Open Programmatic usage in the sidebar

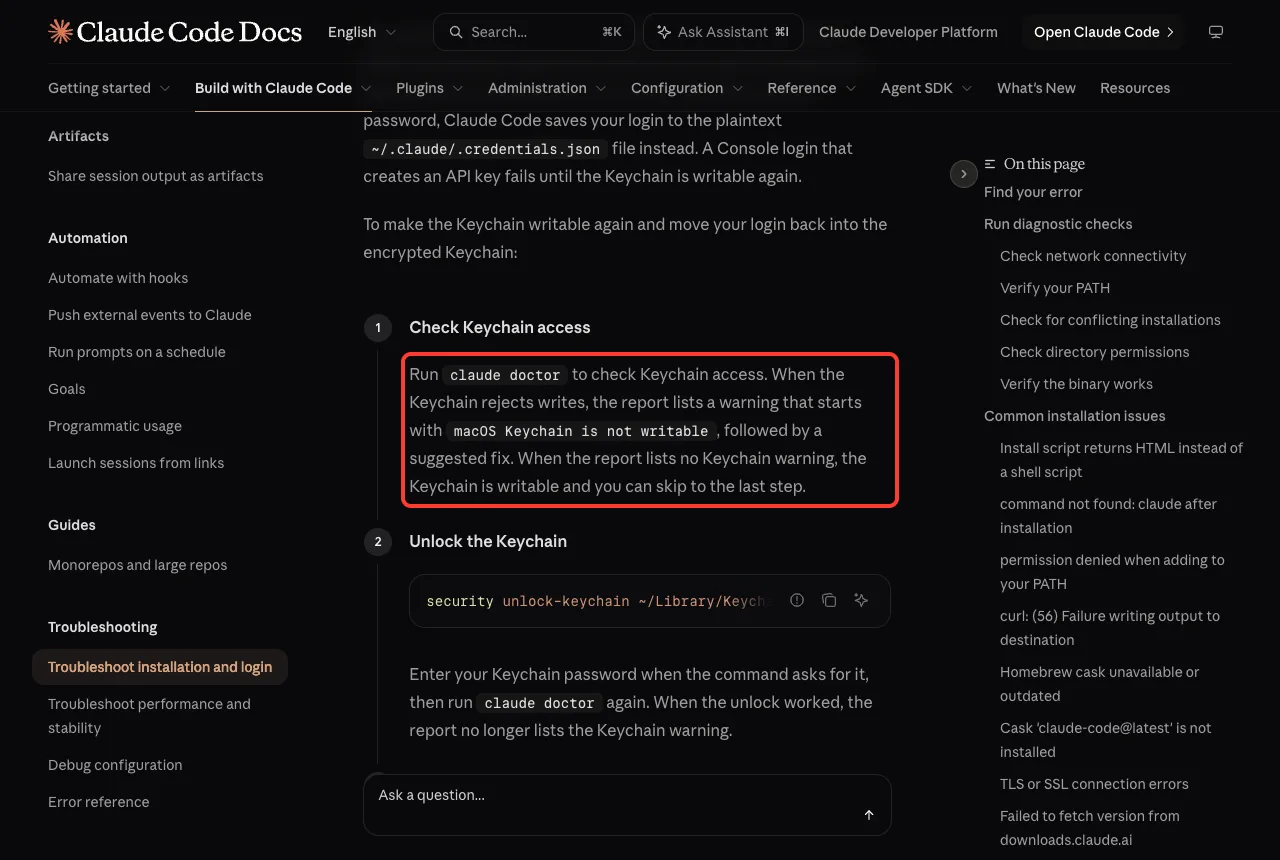point(115,426)
